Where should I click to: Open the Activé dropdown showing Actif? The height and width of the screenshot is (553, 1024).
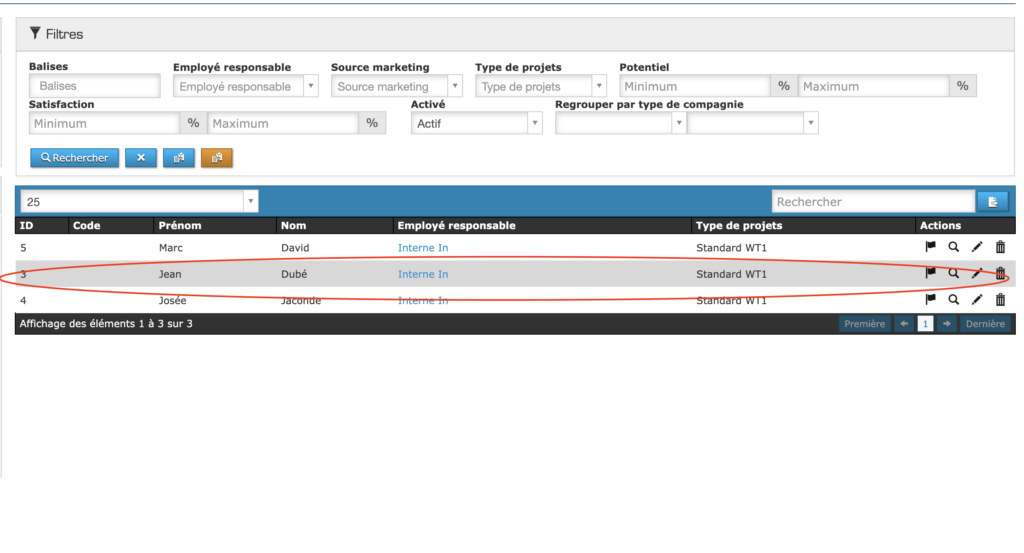(x=476, y=124)
